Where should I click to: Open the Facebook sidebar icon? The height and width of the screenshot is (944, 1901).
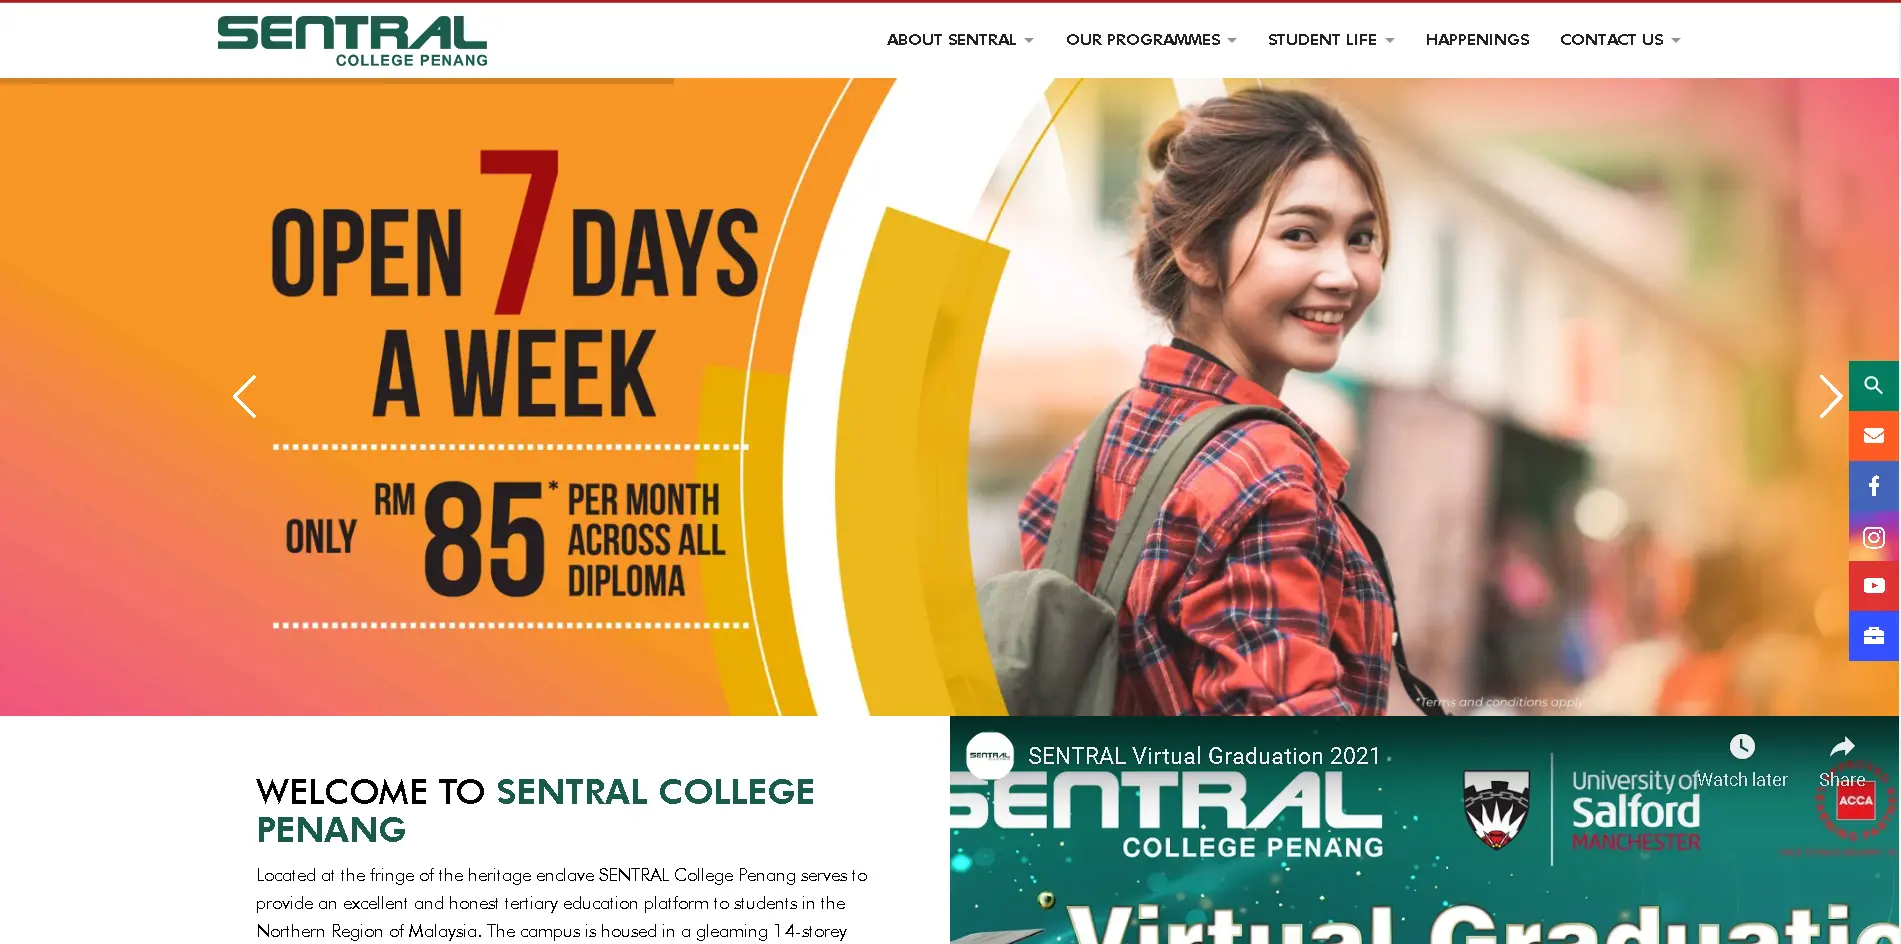[x=1873, y=486]
